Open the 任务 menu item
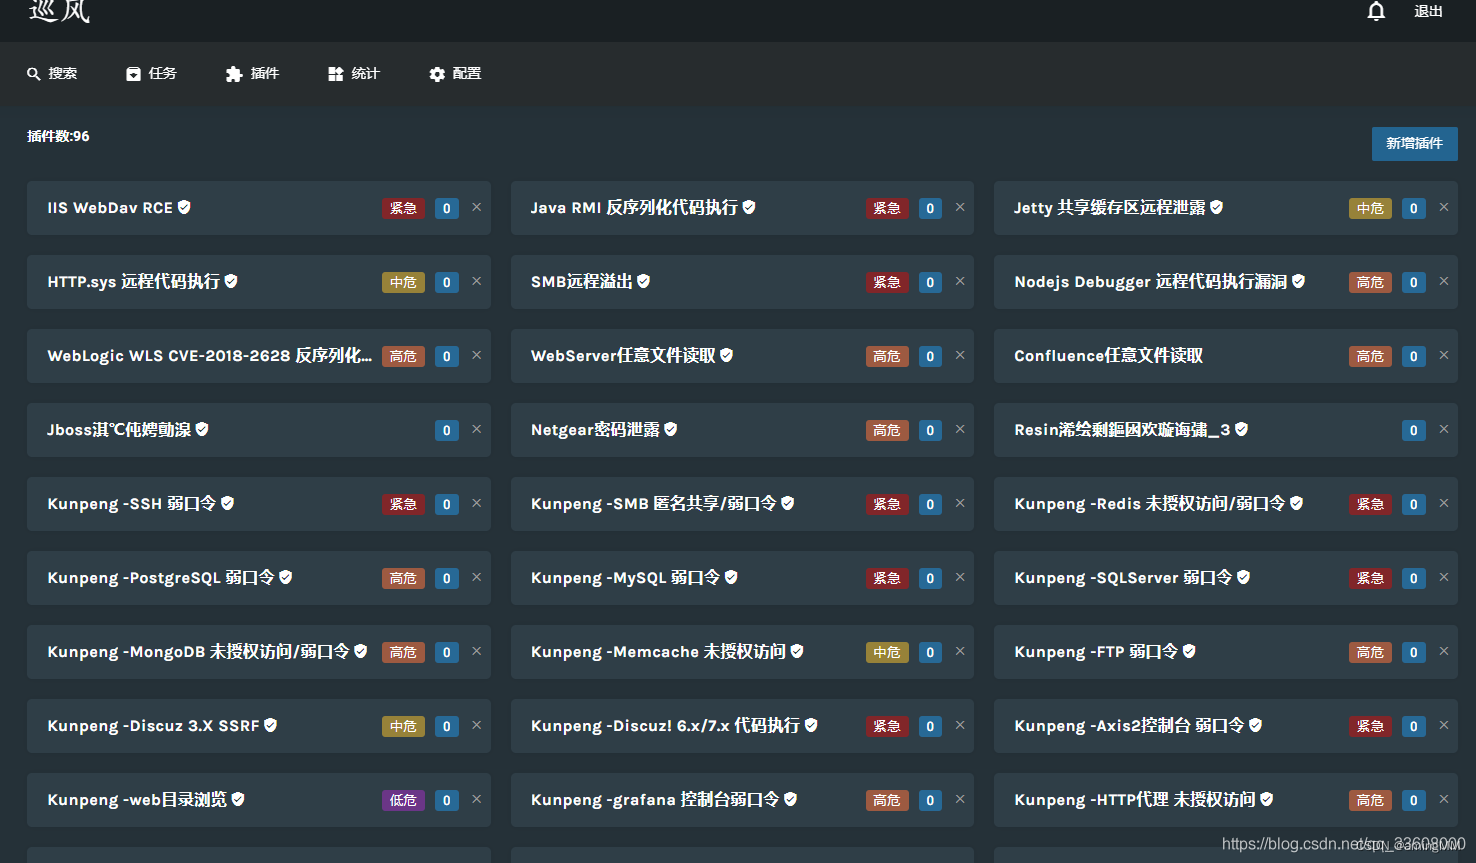Viewport: 1476px width, 863px height. 151,73
